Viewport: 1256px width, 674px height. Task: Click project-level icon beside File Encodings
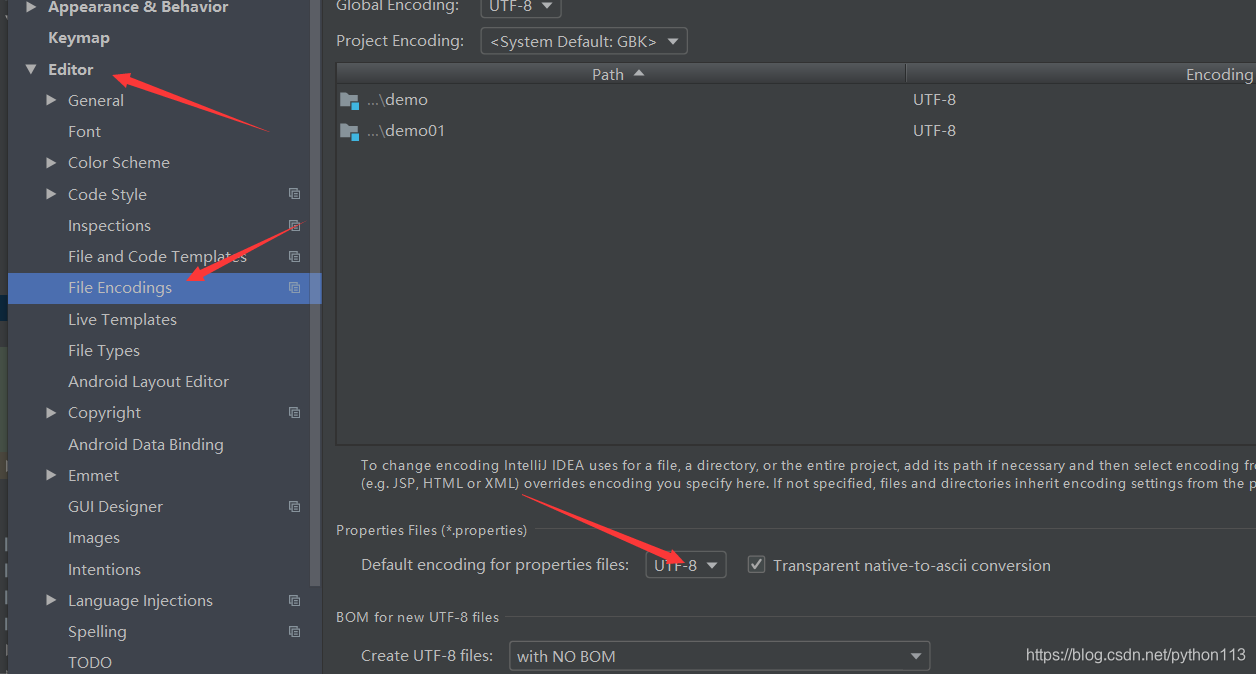point(294,288)
